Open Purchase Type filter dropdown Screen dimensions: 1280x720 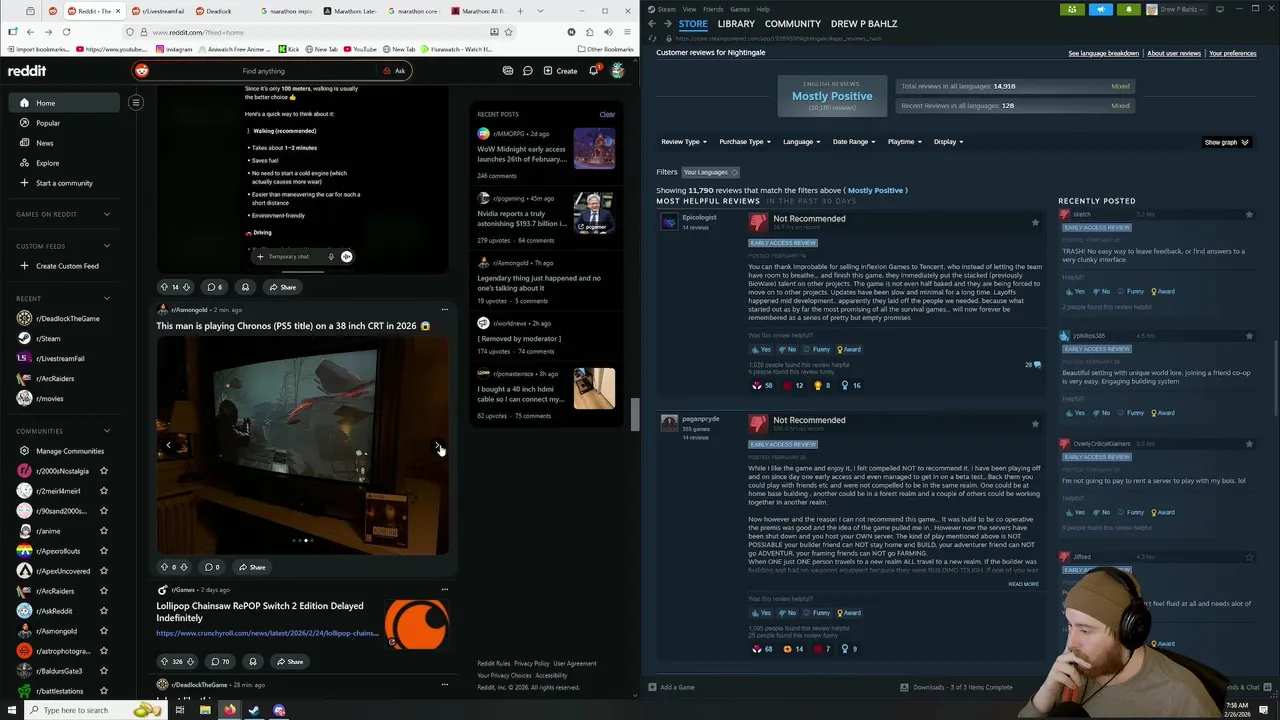(x=745, y=142)
